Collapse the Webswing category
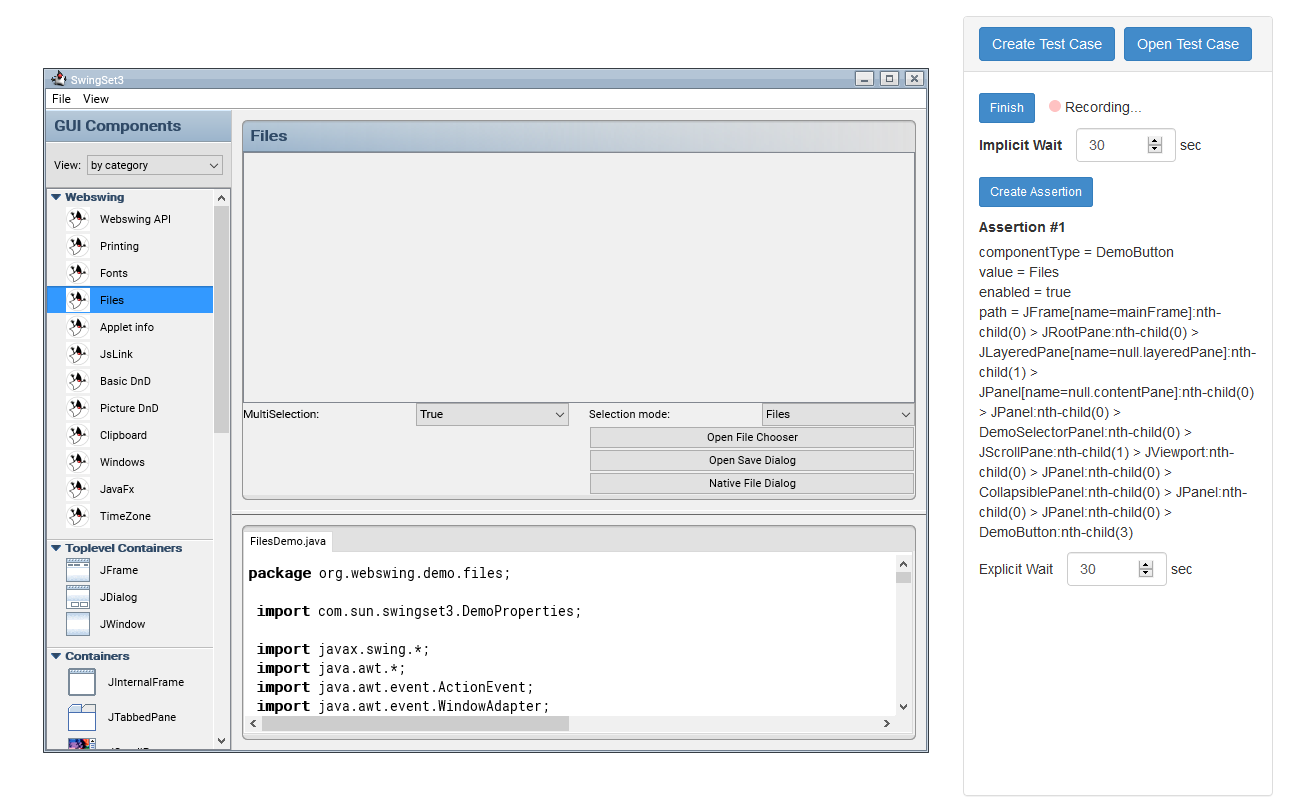Screen dimensions: 1302x812 (56, 197)
